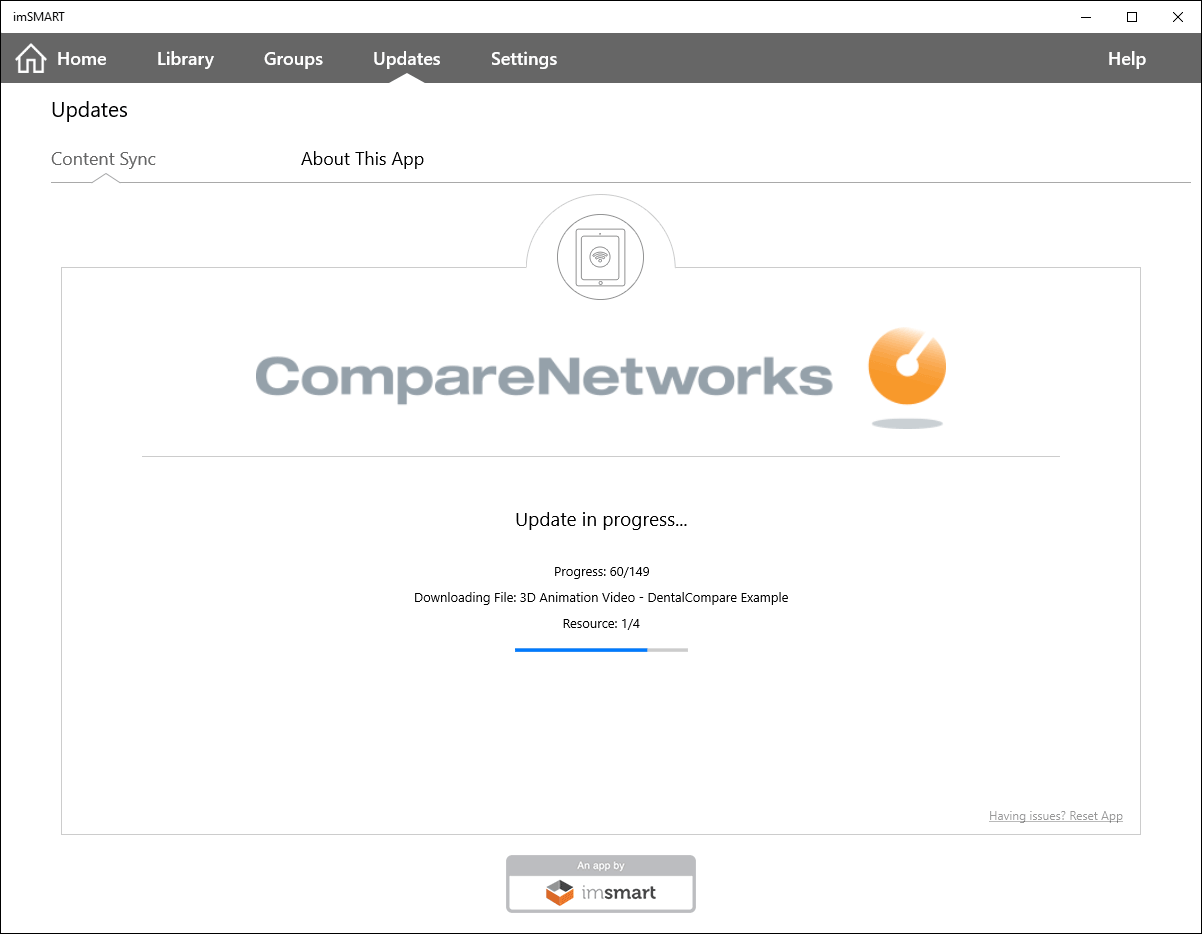1202x934 pixels.
Task: Click the 'An app by imsmart' badge
Action: (x=601, y=884)
